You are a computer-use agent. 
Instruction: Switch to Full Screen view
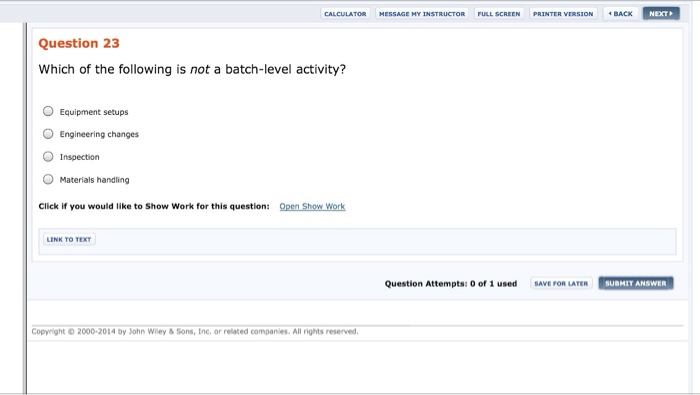tap(499, 14)
